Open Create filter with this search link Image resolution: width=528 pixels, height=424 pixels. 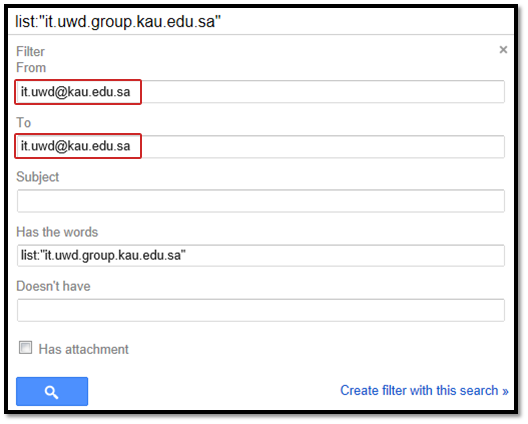424,391
